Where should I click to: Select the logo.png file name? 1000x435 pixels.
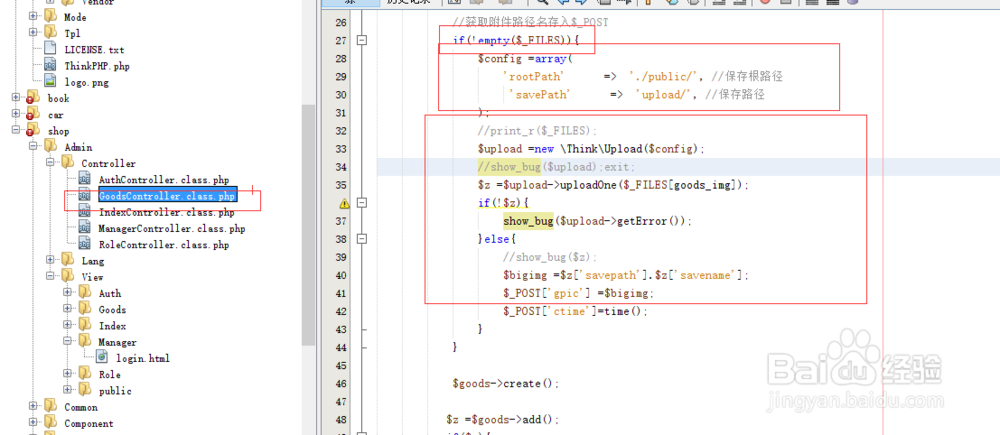pos(87,82)
